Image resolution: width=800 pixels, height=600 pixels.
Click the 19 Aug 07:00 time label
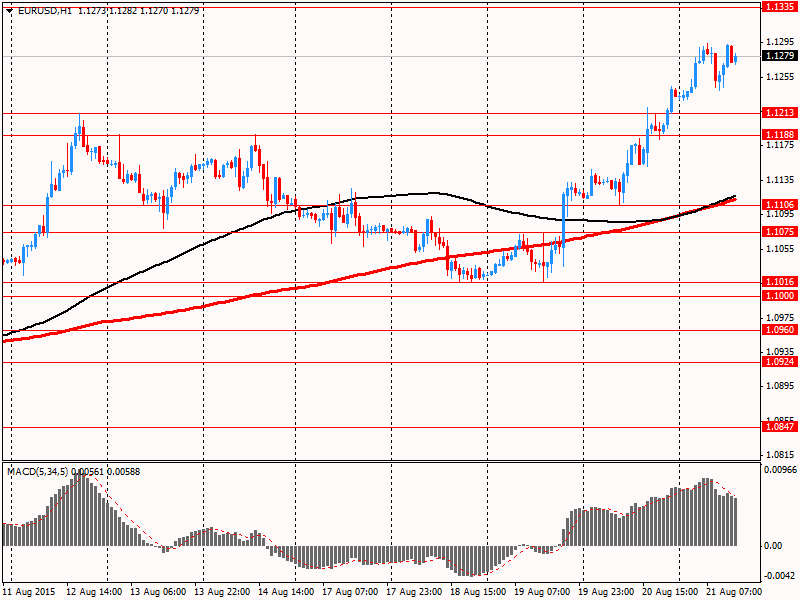tap(542, 592)
